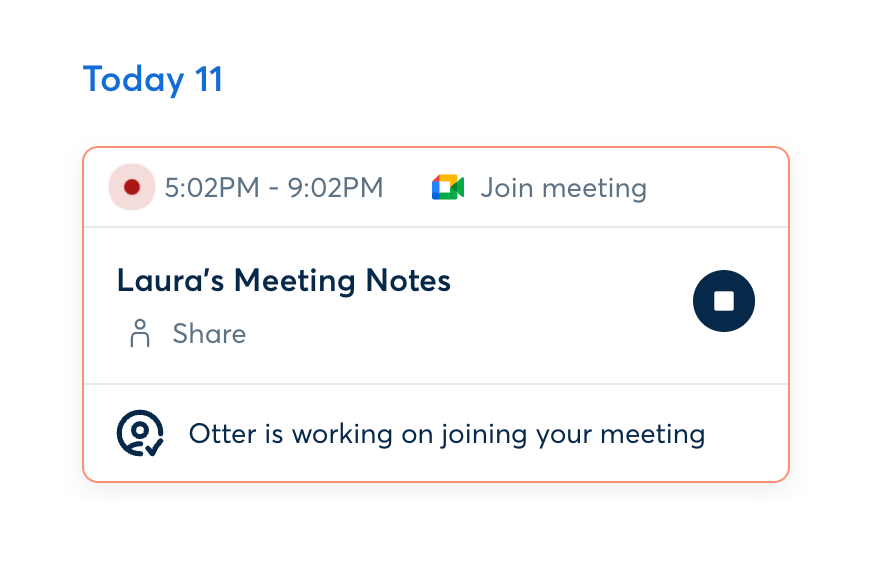Click the Today 11 date heading
Screen dimensions: 872x565
tap(152, 79)
